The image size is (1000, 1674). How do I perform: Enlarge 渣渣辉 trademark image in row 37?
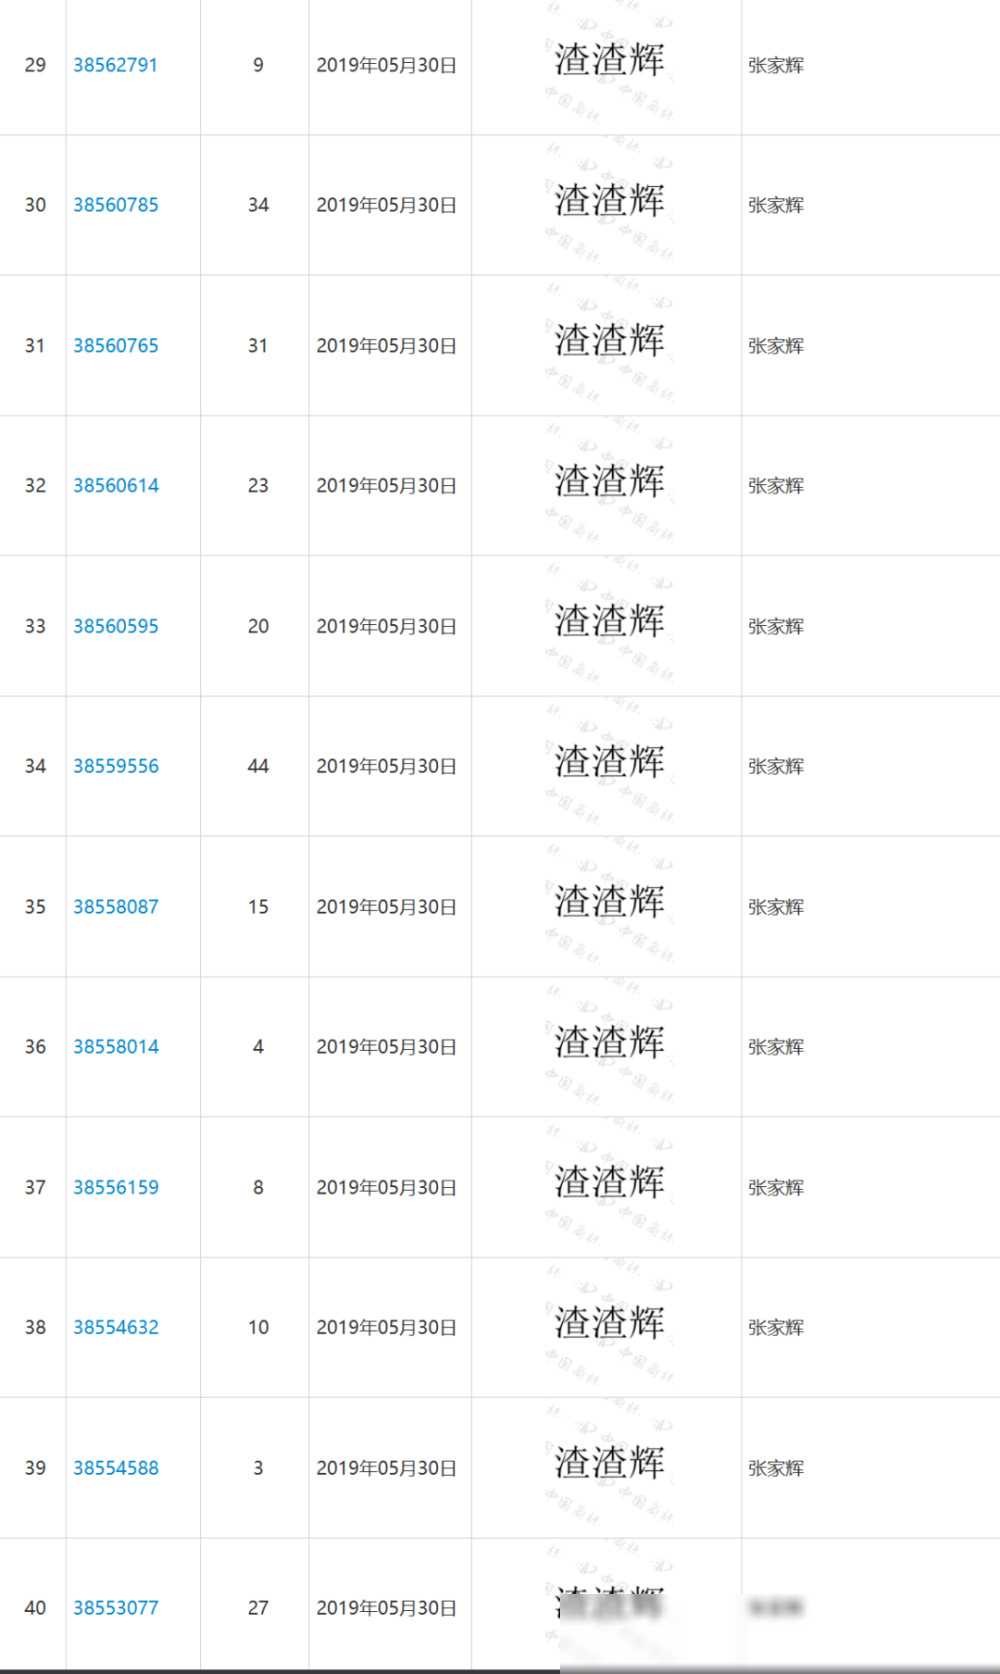tap(609, 1184)
